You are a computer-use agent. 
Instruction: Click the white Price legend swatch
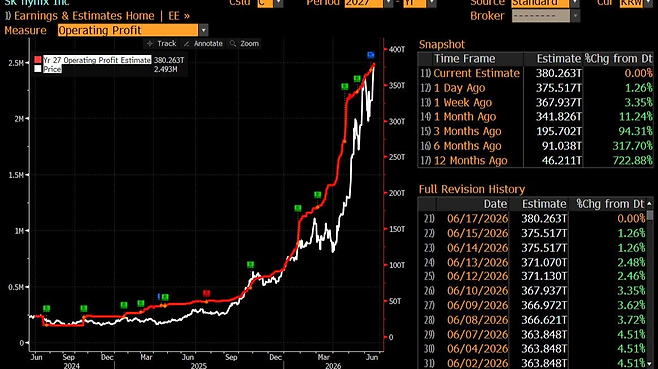pyautogui.click(x=38, y=69)
